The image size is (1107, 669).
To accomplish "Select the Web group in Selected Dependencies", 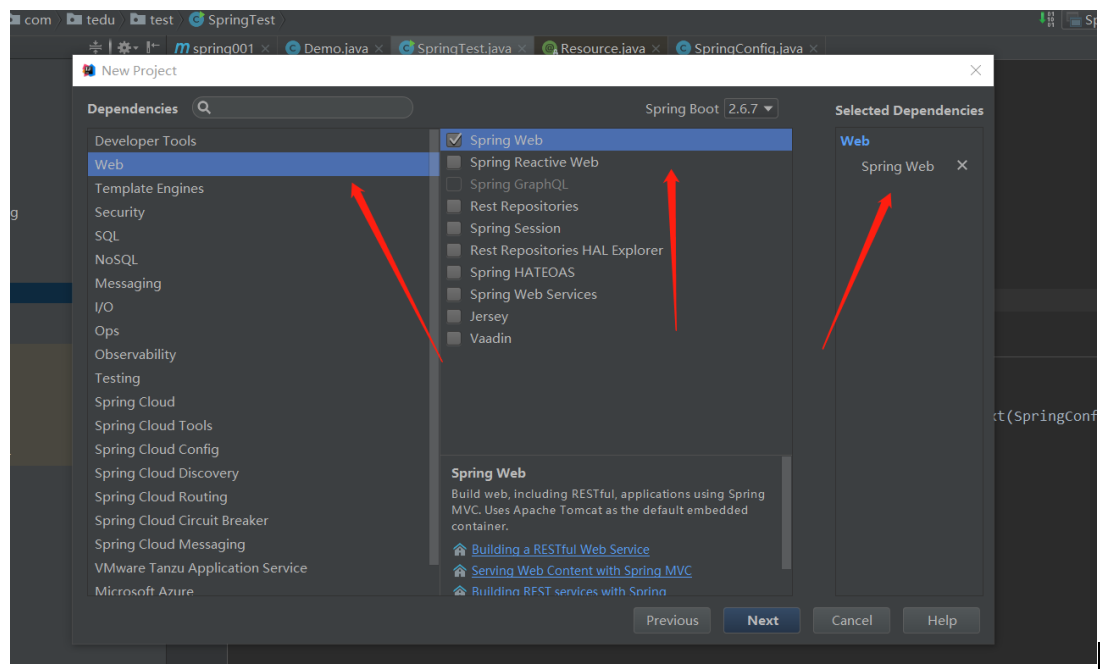I will (x=854, y=140).
